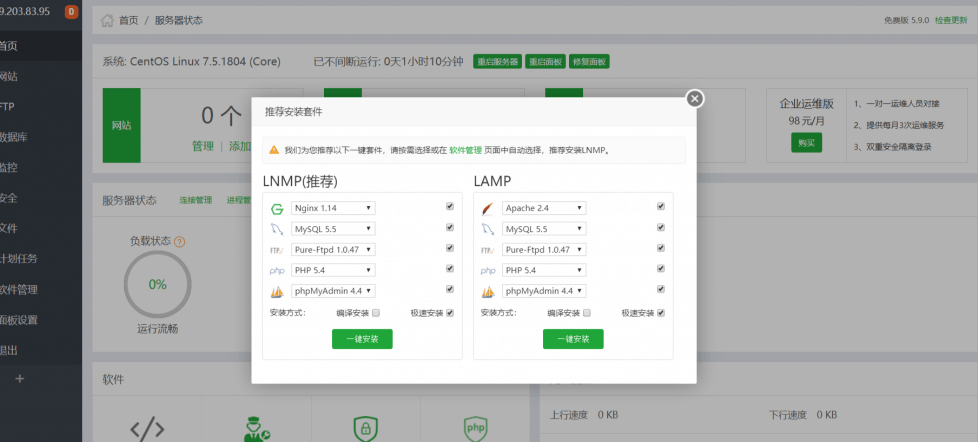Click the plus icon in left sidebar
Image resolution: width=978 pixels, height=442 pixels.
tap(19, 378)
